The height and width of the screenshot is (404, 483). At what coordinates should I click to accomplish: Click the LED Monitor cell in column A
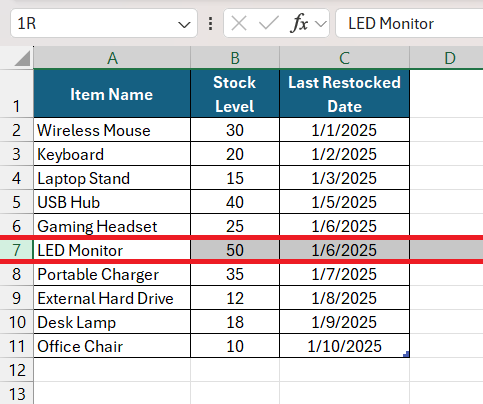coord(112,250)
